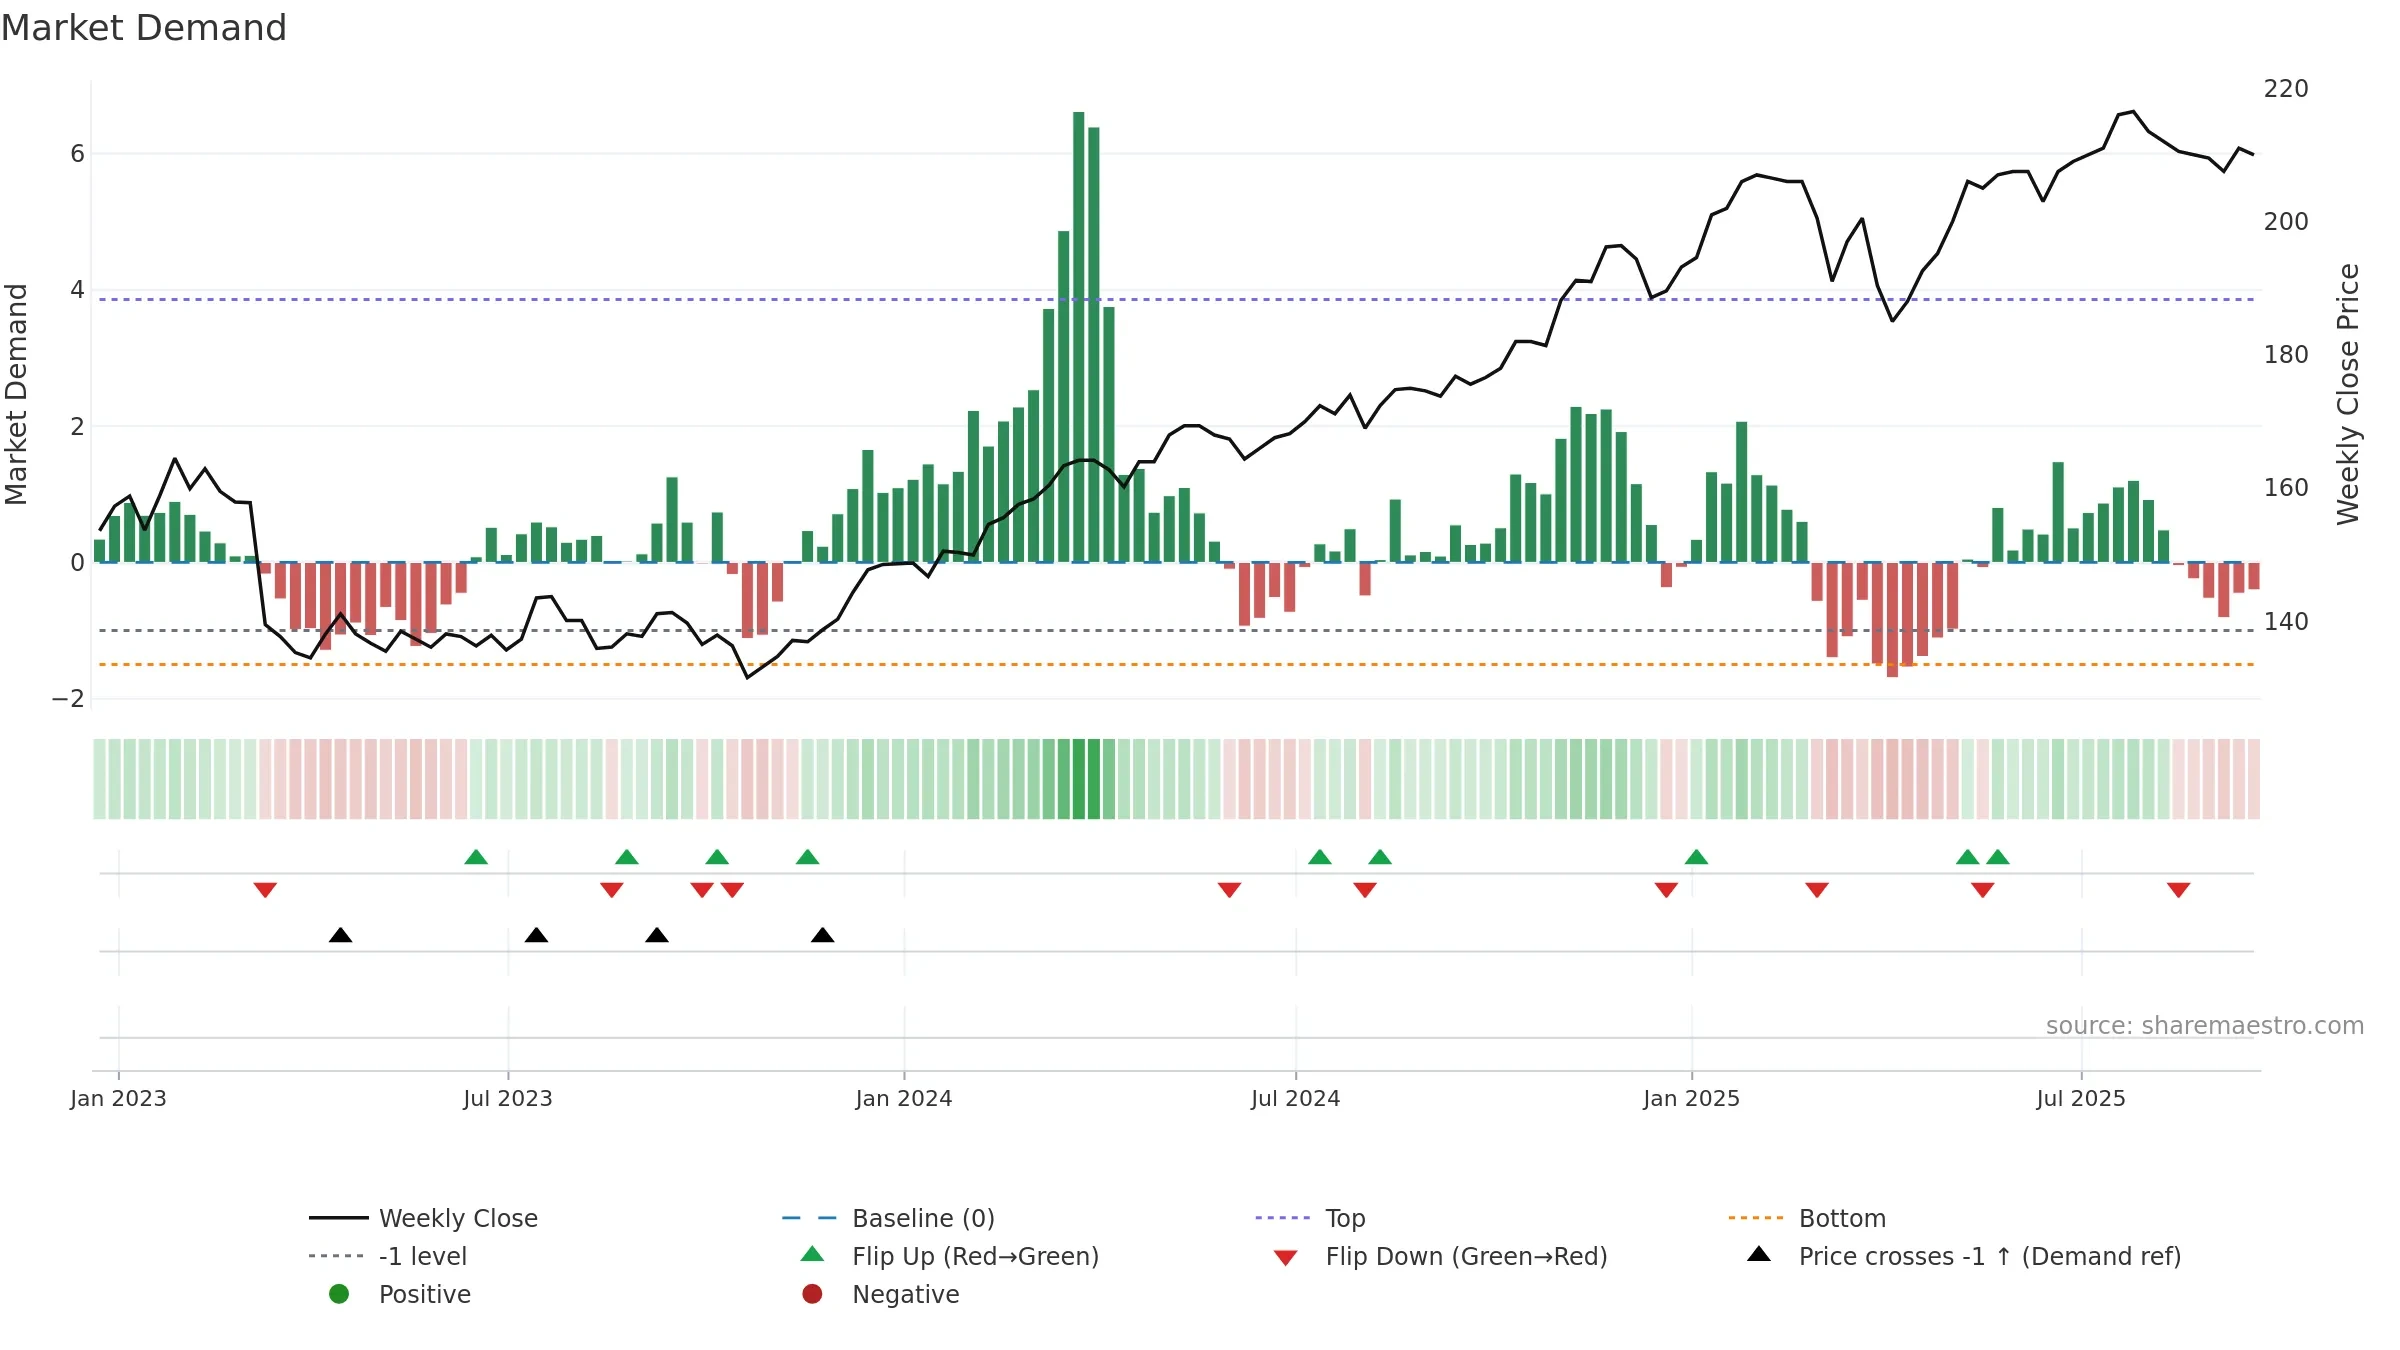Click the Baseline (0) blue dashed legend swatch
2400x1350 pixels.
coord(809,1218)
